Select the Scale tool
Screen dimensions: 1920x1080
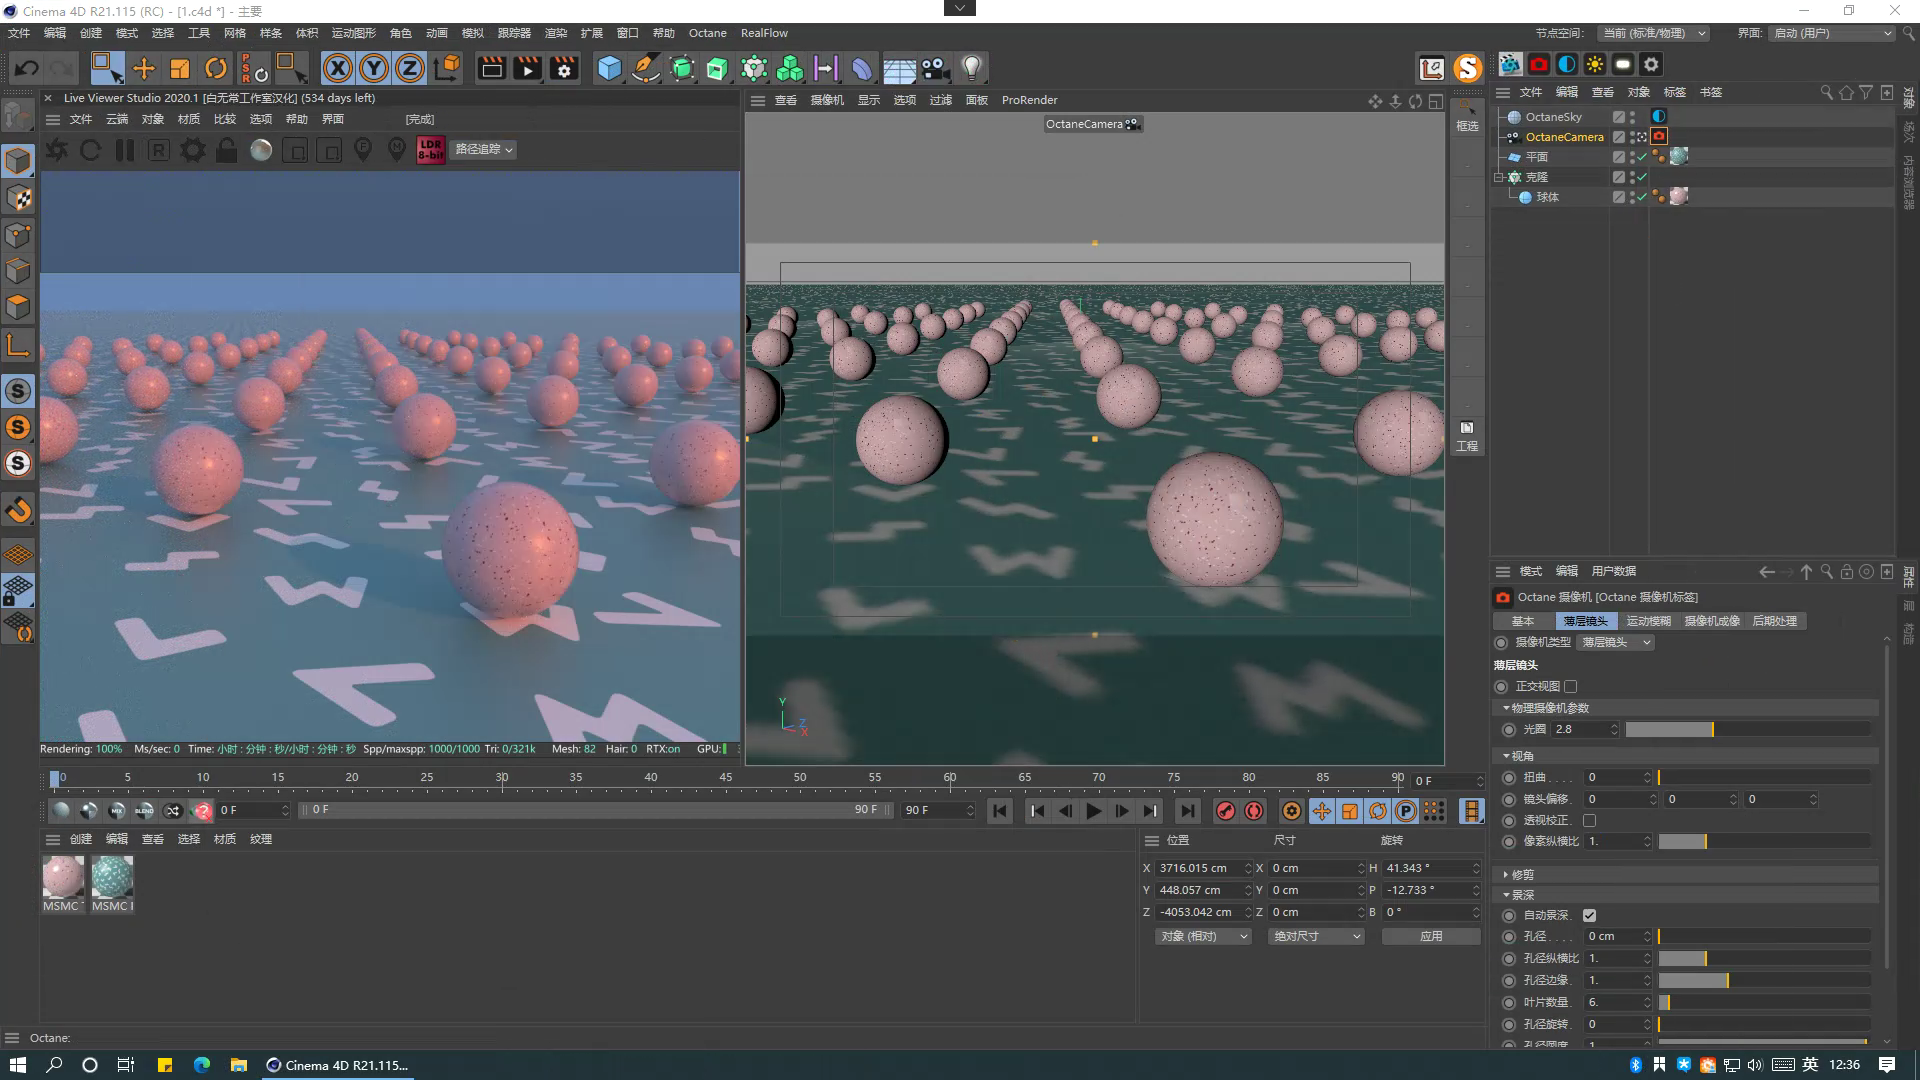[180, 68]
